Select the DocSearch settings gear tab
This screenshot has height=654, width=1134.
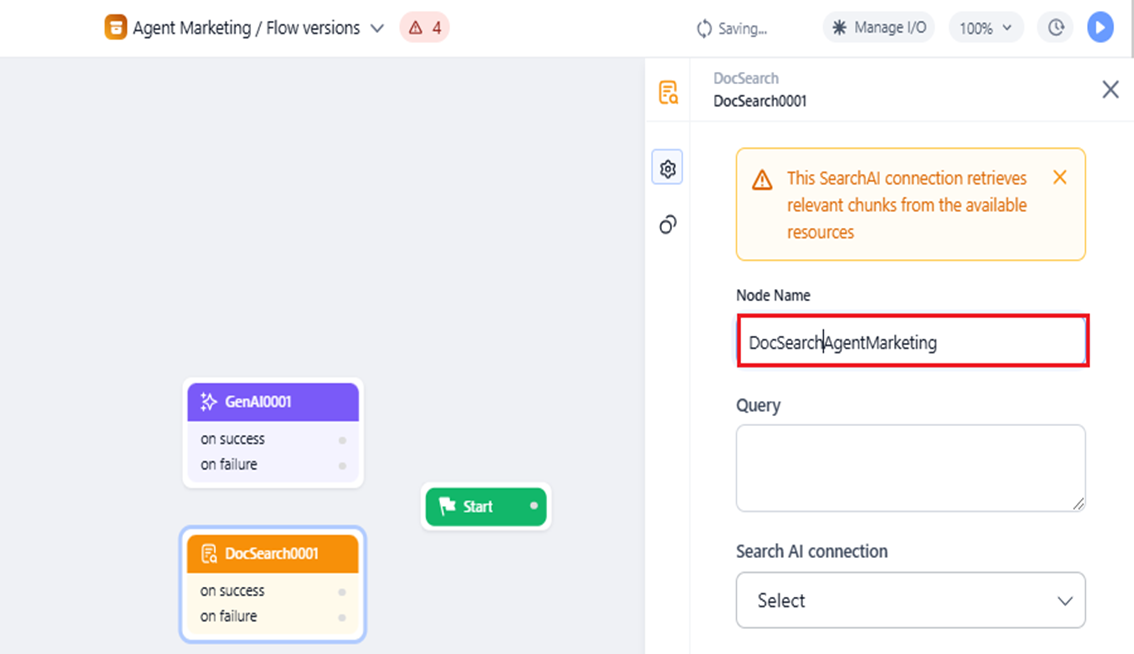[667, 168]
